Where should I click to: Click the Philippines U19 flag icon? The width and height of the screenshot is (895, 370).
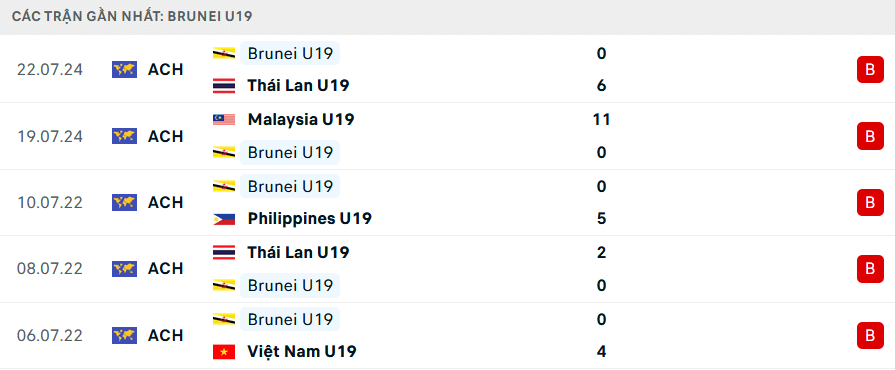[224, 219]
